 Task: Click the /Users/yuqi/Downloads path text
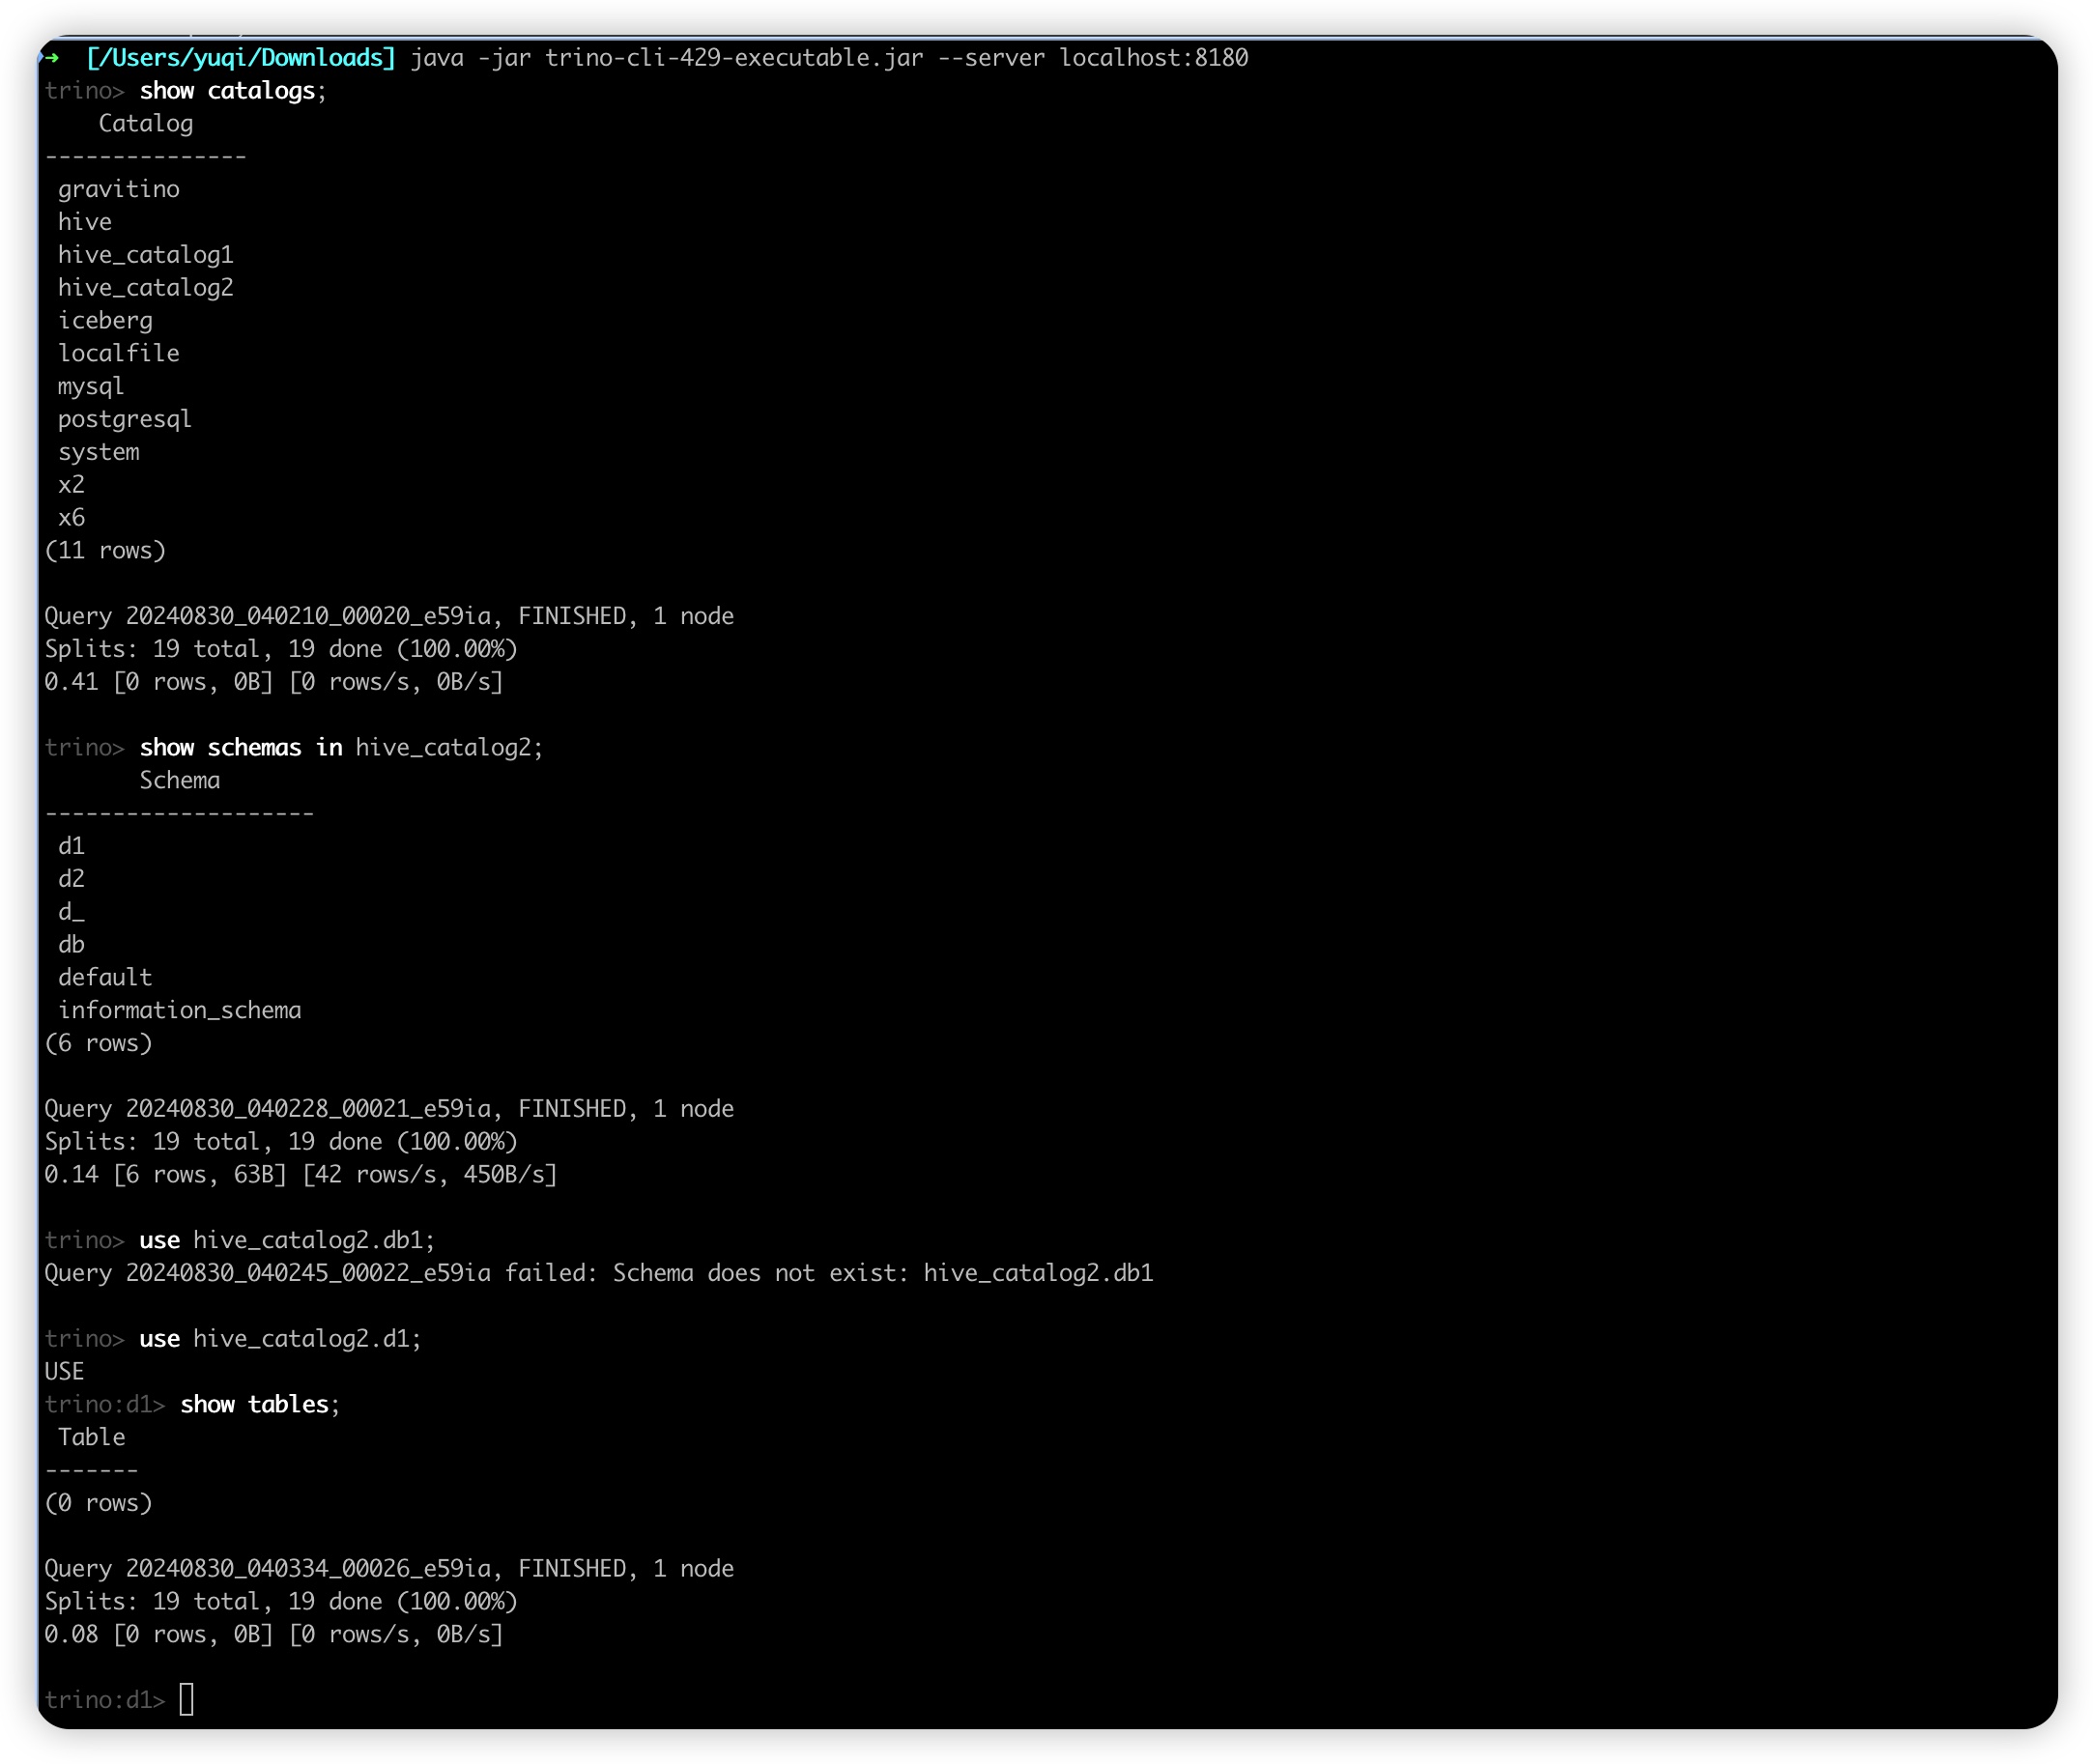(x=241, y=58)
